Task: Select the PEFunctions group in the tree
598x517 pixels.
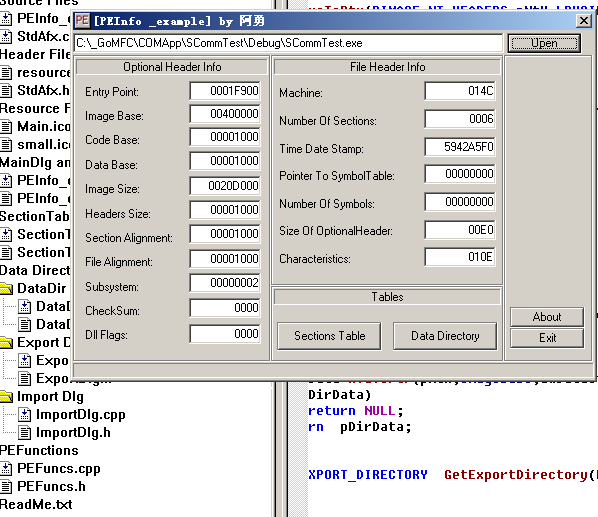Action: [x=39, y=450]
